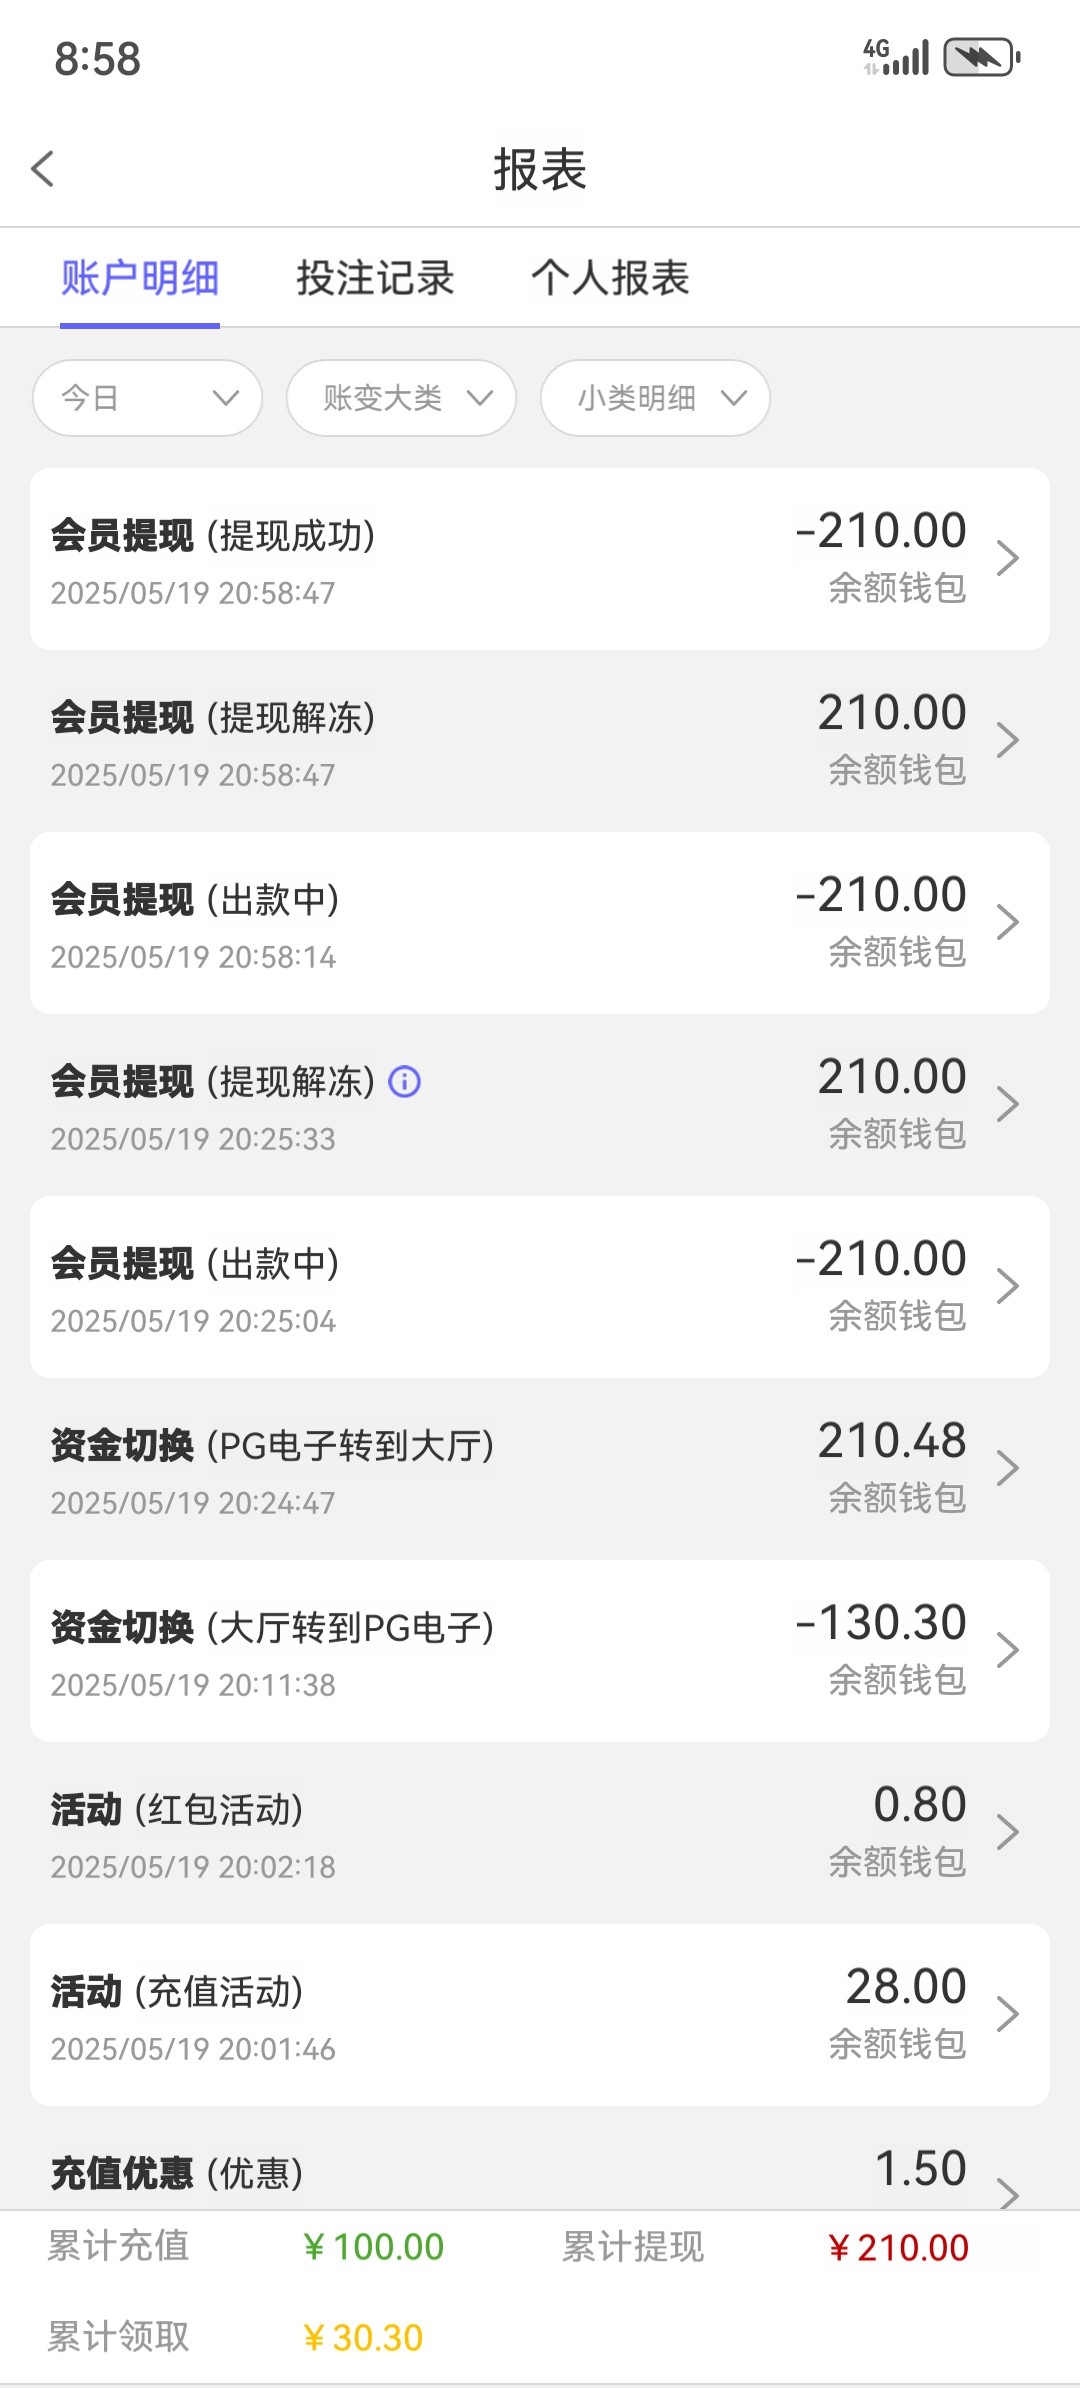Open the 今日 date filter dropdown

click(x=148, y=398)
